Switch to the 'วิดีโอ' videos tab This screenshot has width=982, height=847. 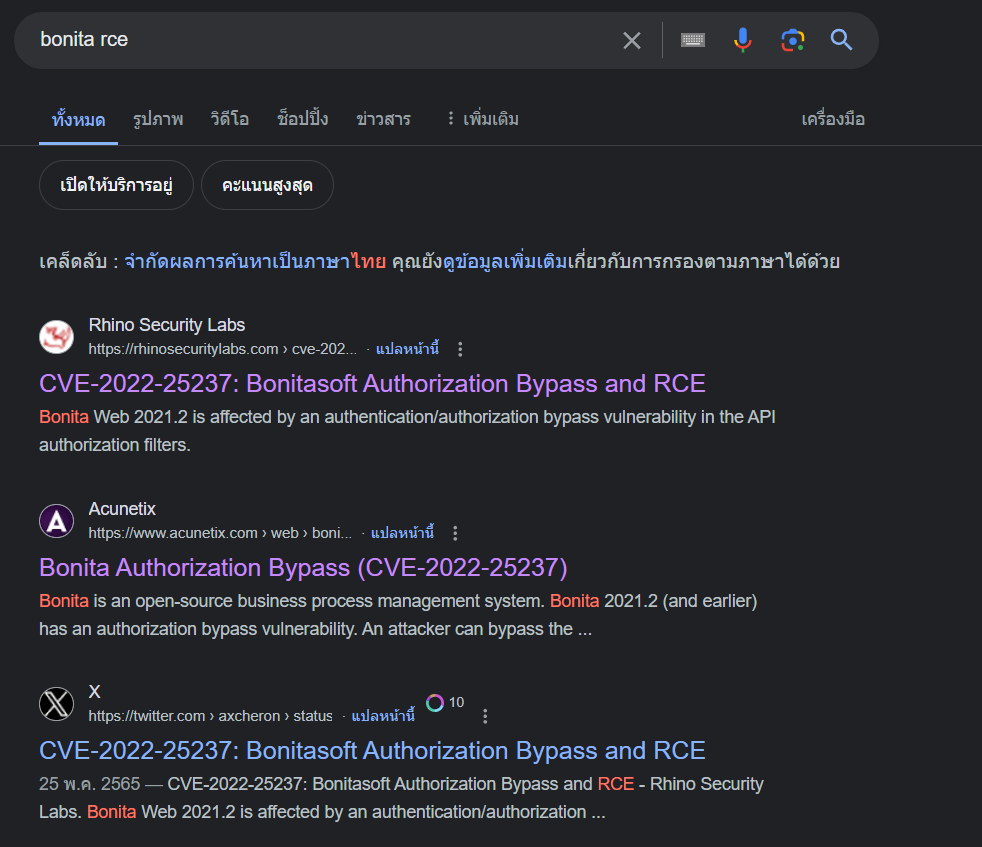click(x=230, y=119)
